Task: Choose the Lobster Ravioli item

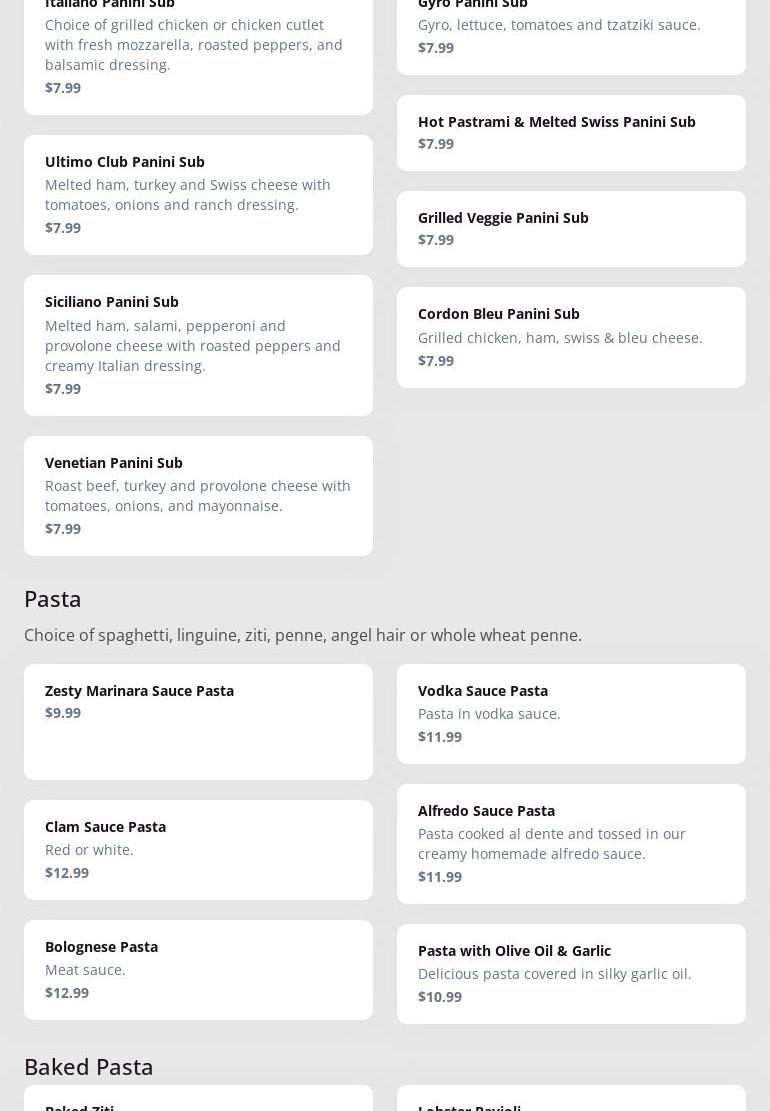Action: [570, 1100]
